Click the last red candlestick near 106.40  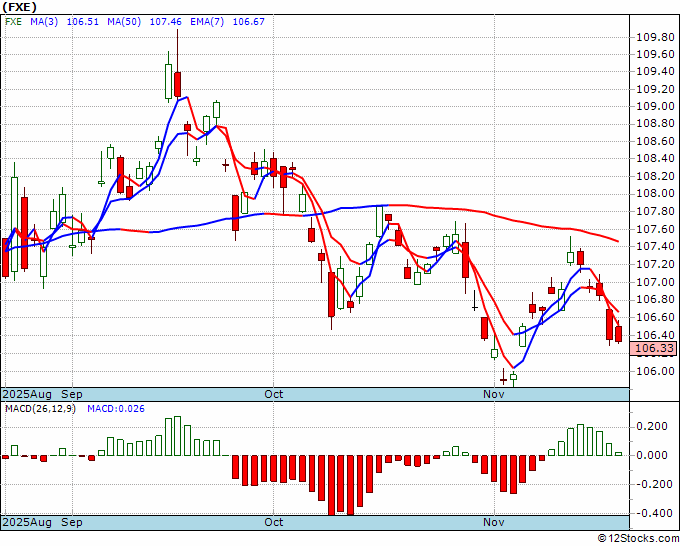click(x=619, y=333)
